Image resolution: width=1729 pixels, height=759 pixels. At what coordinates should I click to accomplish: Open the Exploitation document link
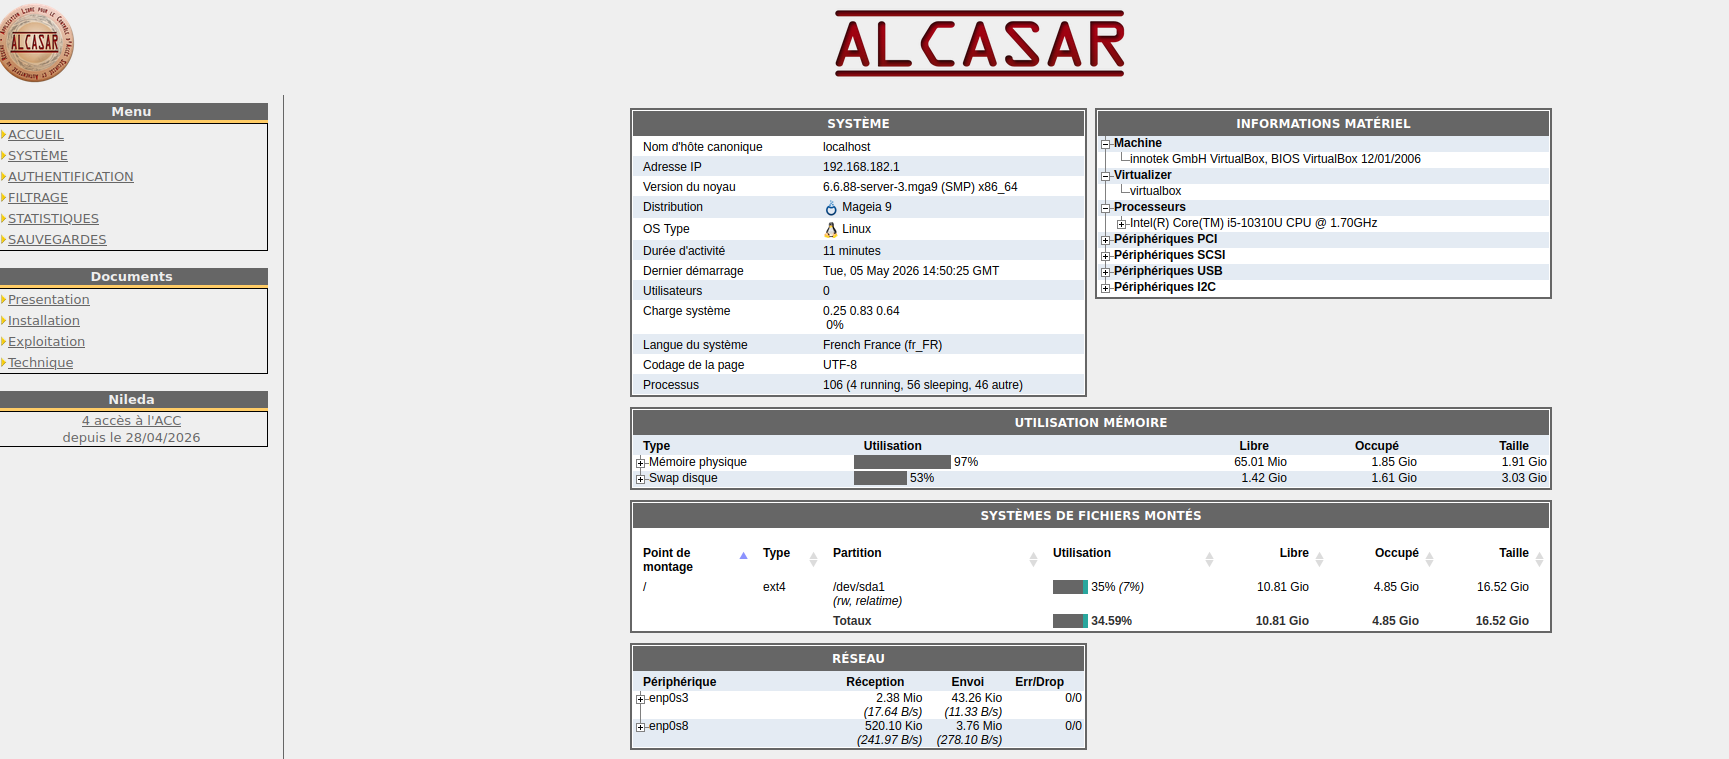point(47,341)
